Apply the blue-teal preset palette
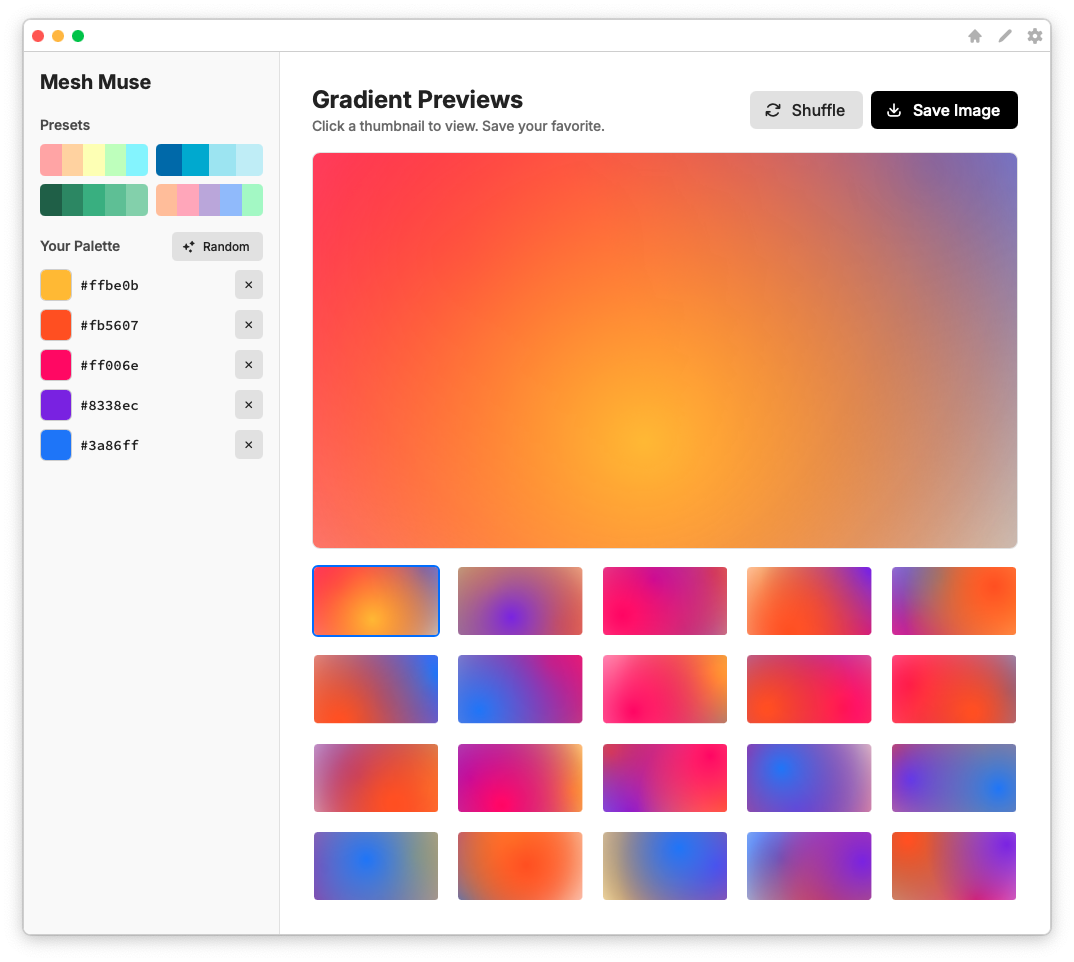 click(x=209, y=160)
